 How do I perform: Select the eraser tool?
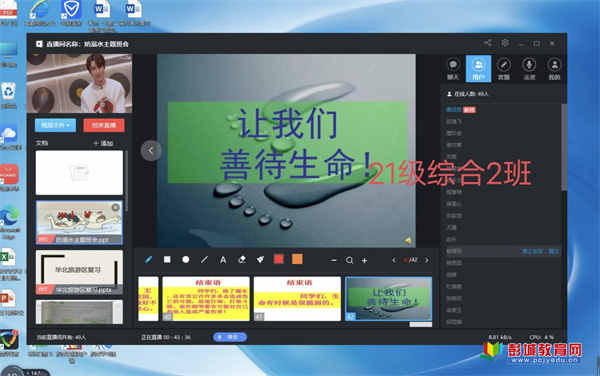tap(241, 260)
